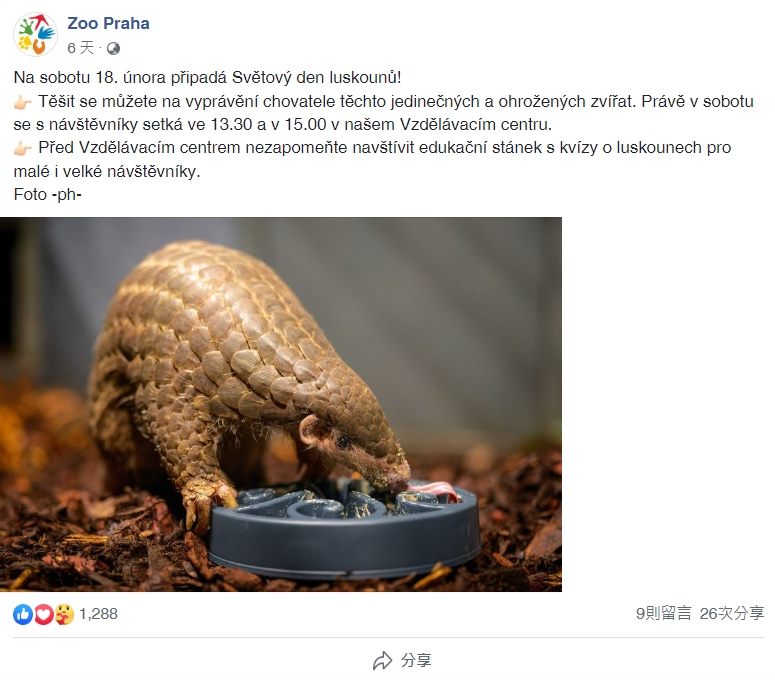Click the 分享 share button label

click(416, 660)
